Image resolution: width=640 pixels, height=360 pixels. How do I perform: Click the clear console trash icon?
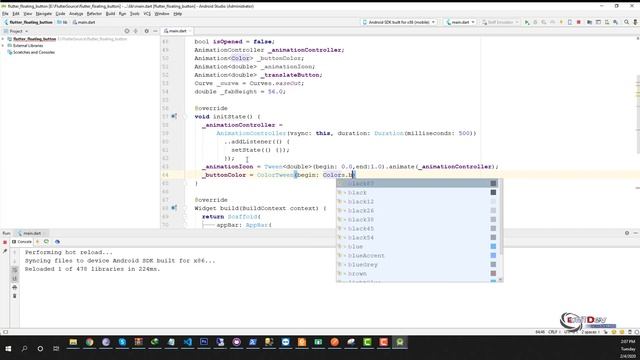15,296
